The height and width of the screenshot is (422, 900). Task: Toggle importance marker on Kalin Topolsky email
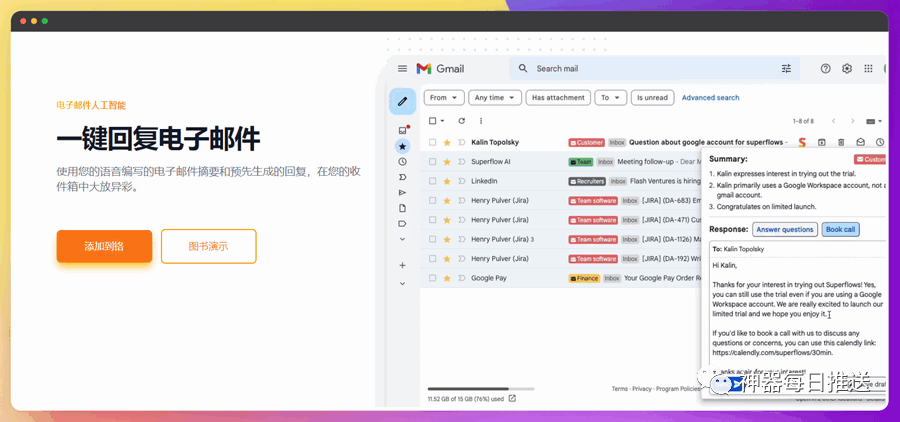(461, 142)
